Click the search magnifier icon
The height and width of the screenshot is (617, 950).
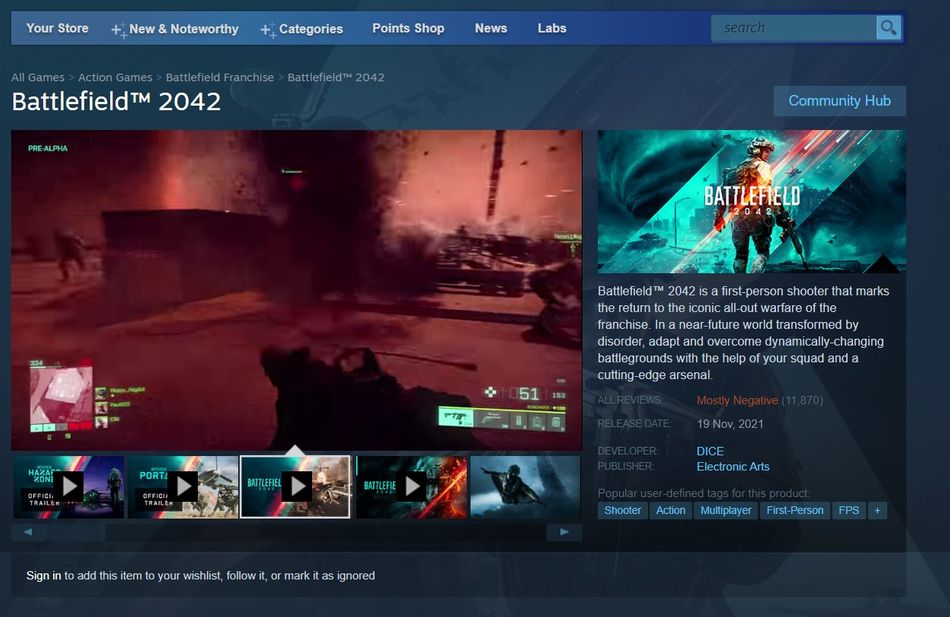pos(888,28)
